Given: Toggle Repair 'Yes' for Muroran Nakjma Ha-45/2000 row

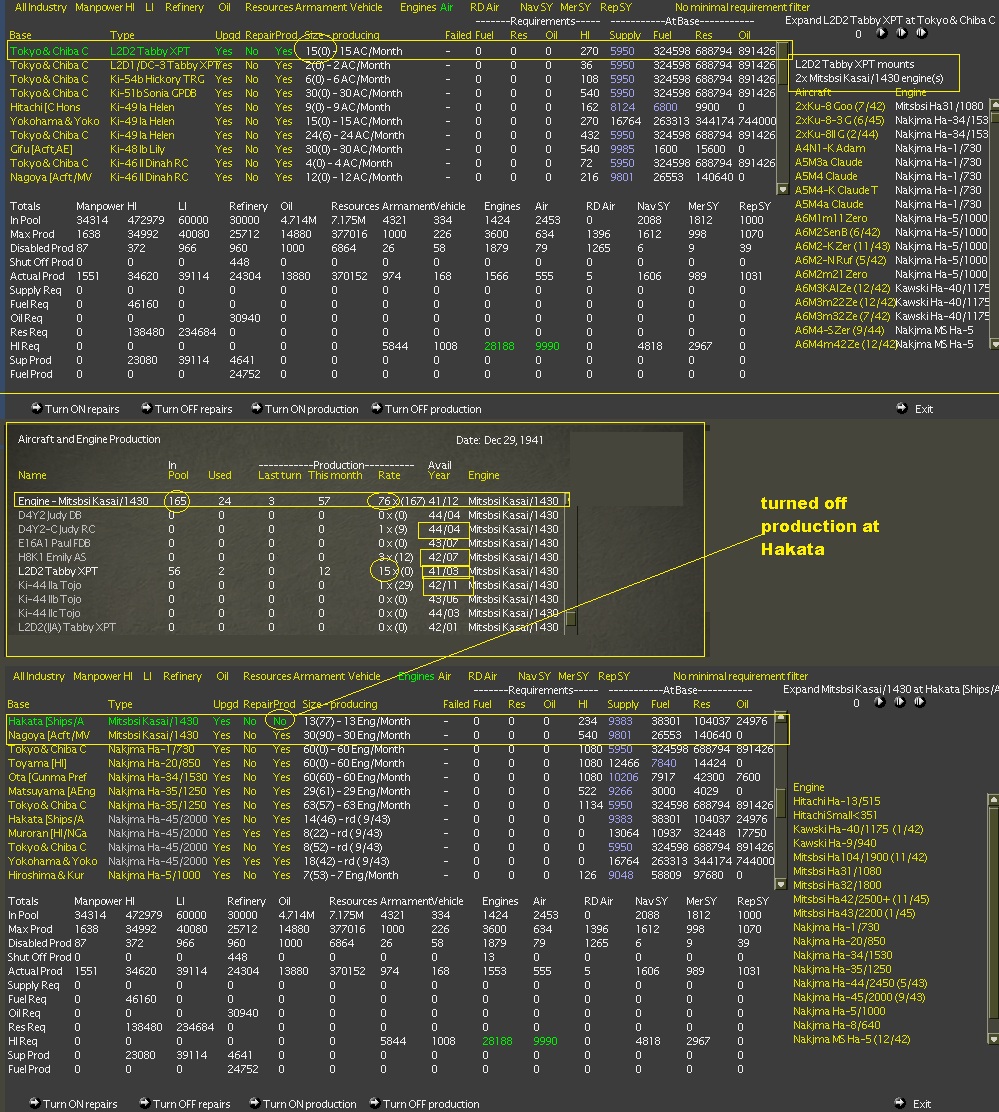Looking at the screenshot, I should click(x=252, y=833).
